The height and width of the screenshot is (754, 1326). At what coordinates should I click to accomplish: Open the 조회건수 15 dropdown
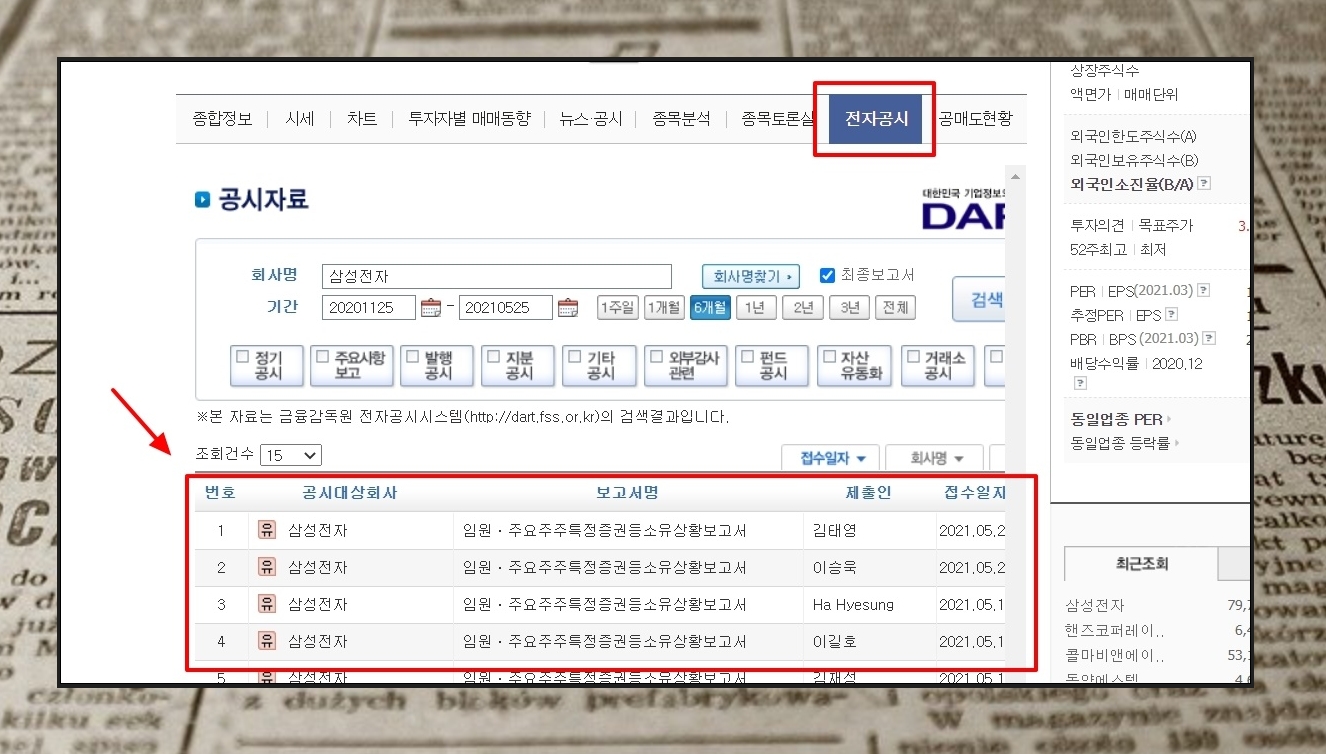point(291,455)
